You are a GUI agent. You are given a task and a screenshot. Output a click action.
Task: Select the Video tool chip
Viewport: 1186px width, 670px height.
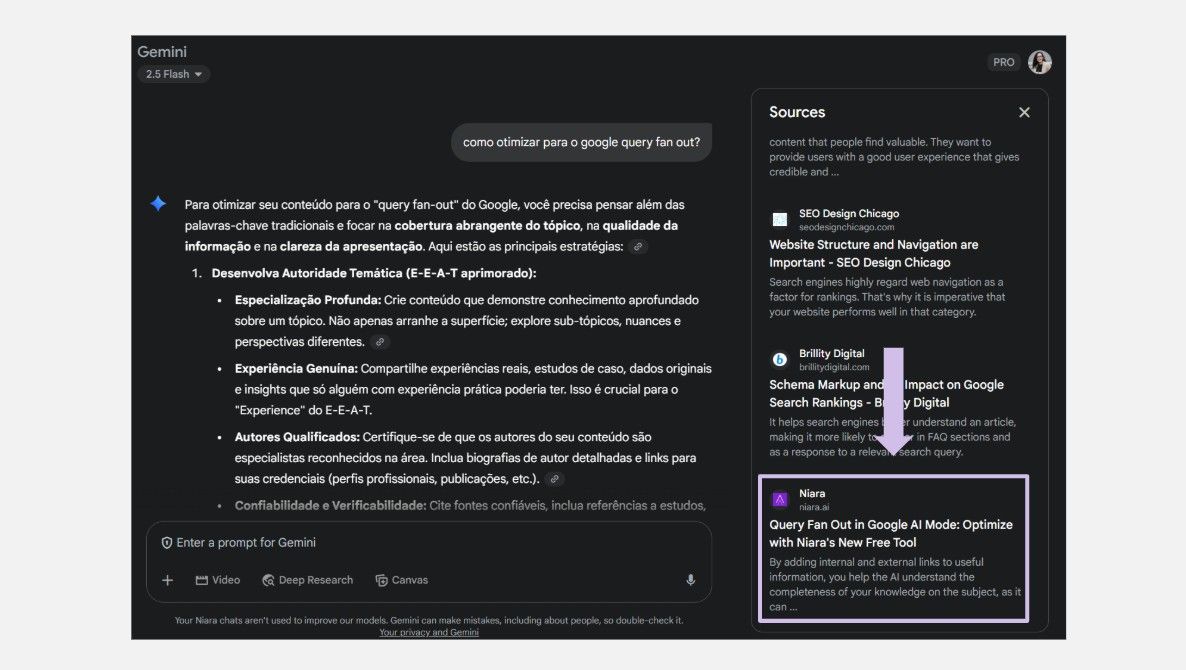click(218, 580)
